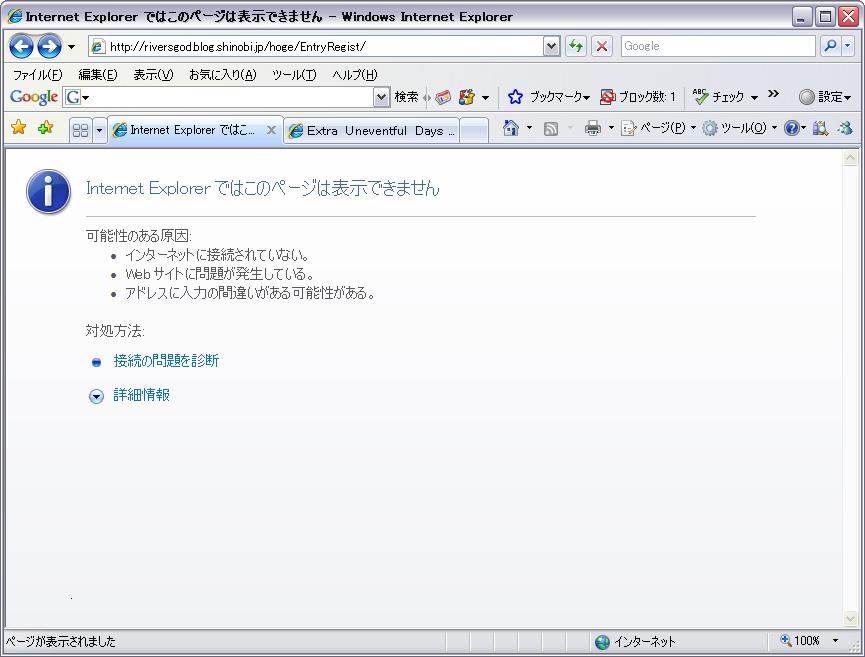Open the ブックマーク star menu

click(548, 97)
